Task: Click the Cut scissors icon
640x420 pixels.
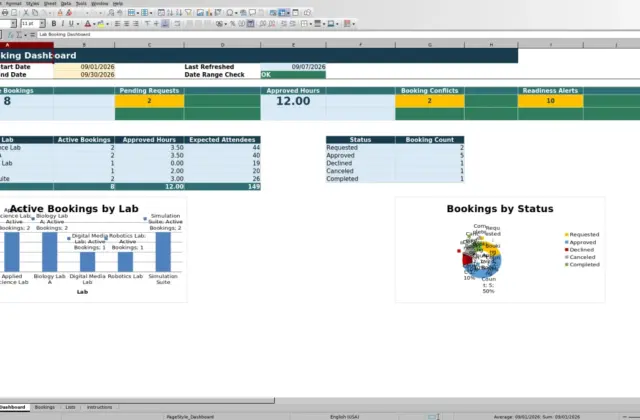Action: click(25, 13)
